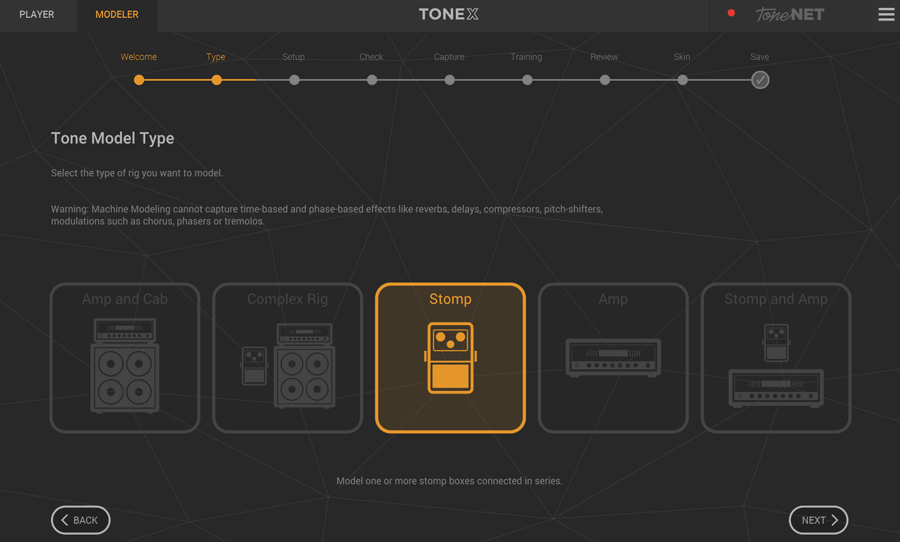Click 'Select the type of rig' text
Screen dimensions: 900x542
pyautogui.click(x=137, y=173)
